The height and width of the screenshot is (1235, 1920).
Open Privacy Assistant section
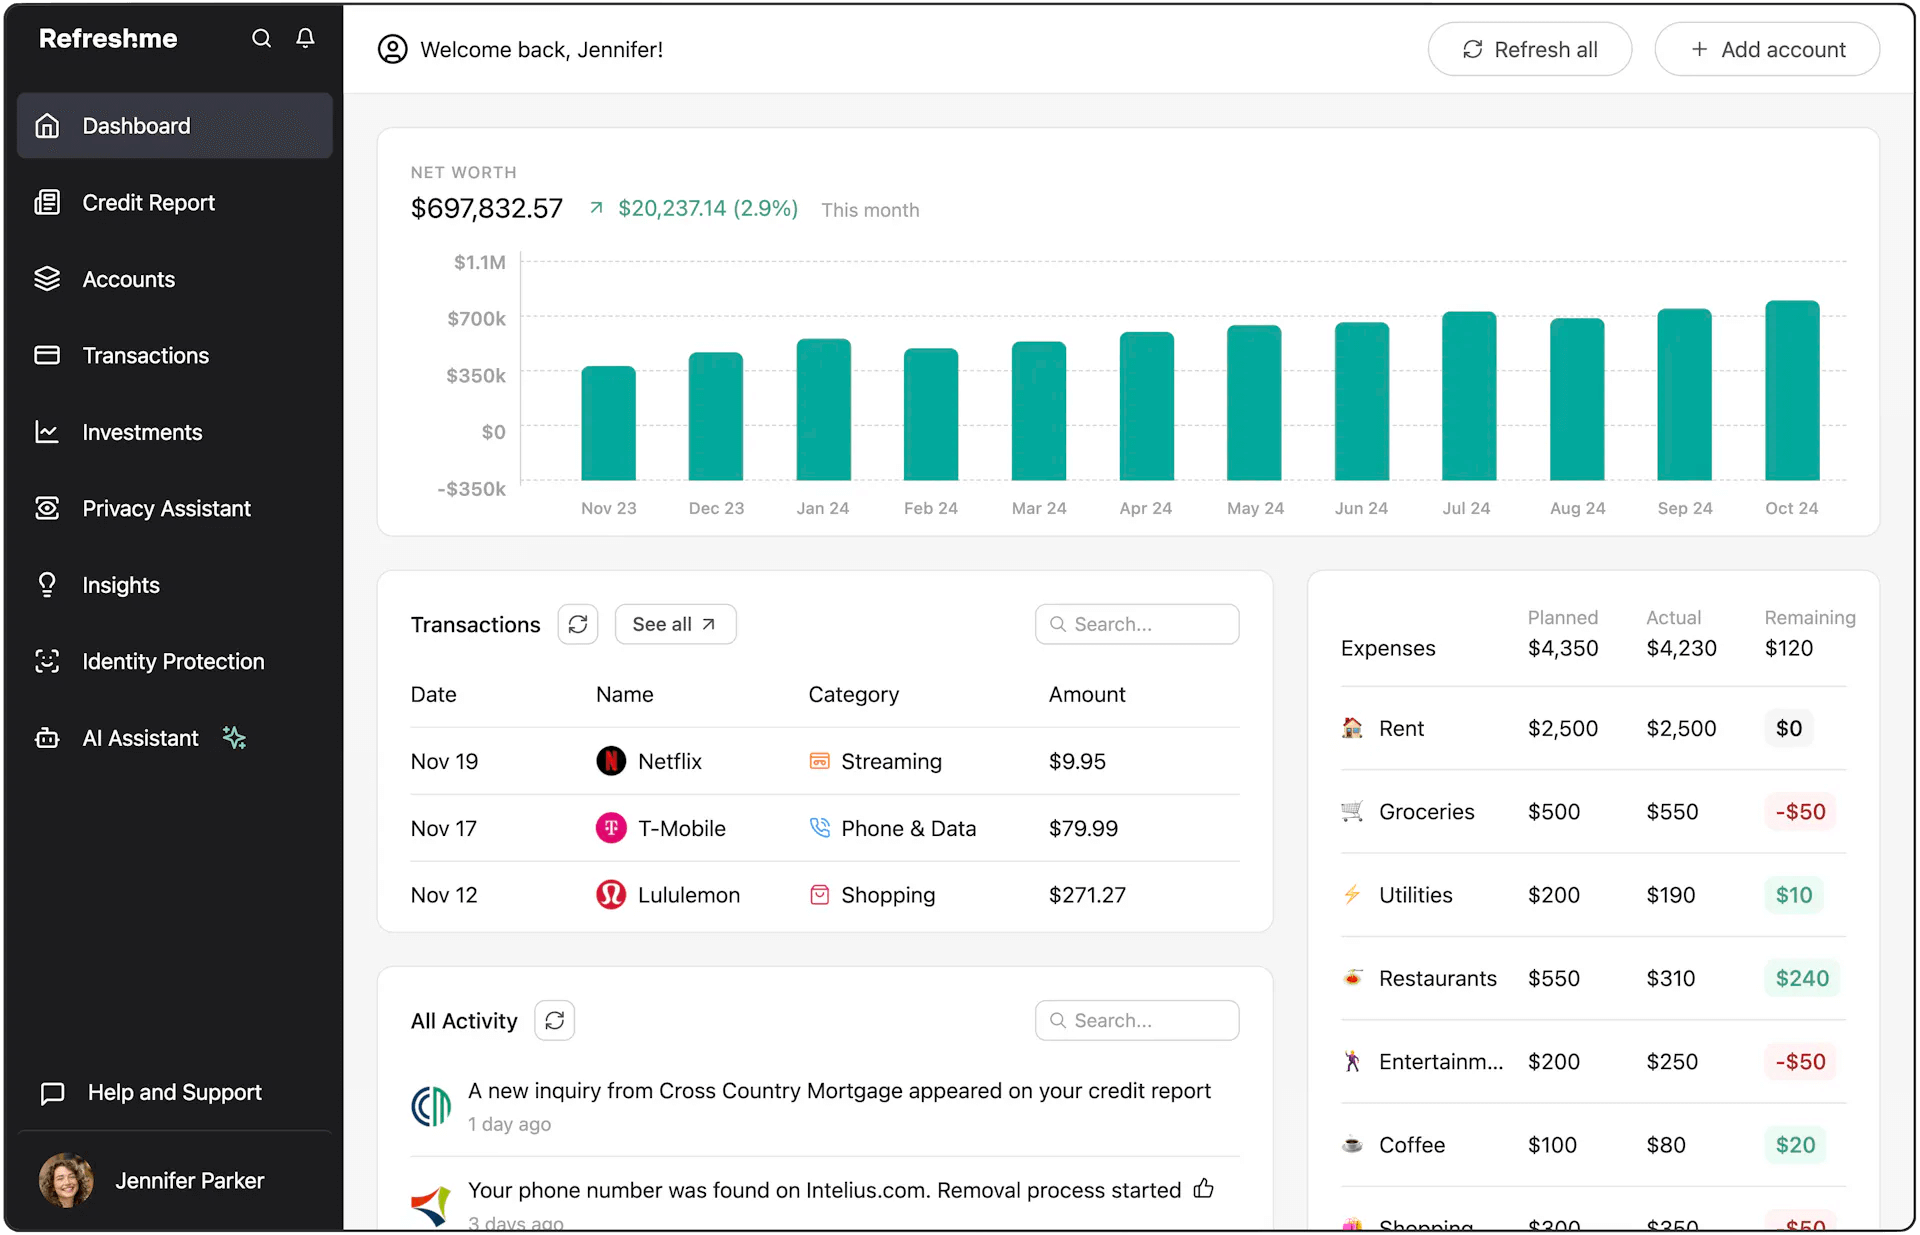pos(166,508)
